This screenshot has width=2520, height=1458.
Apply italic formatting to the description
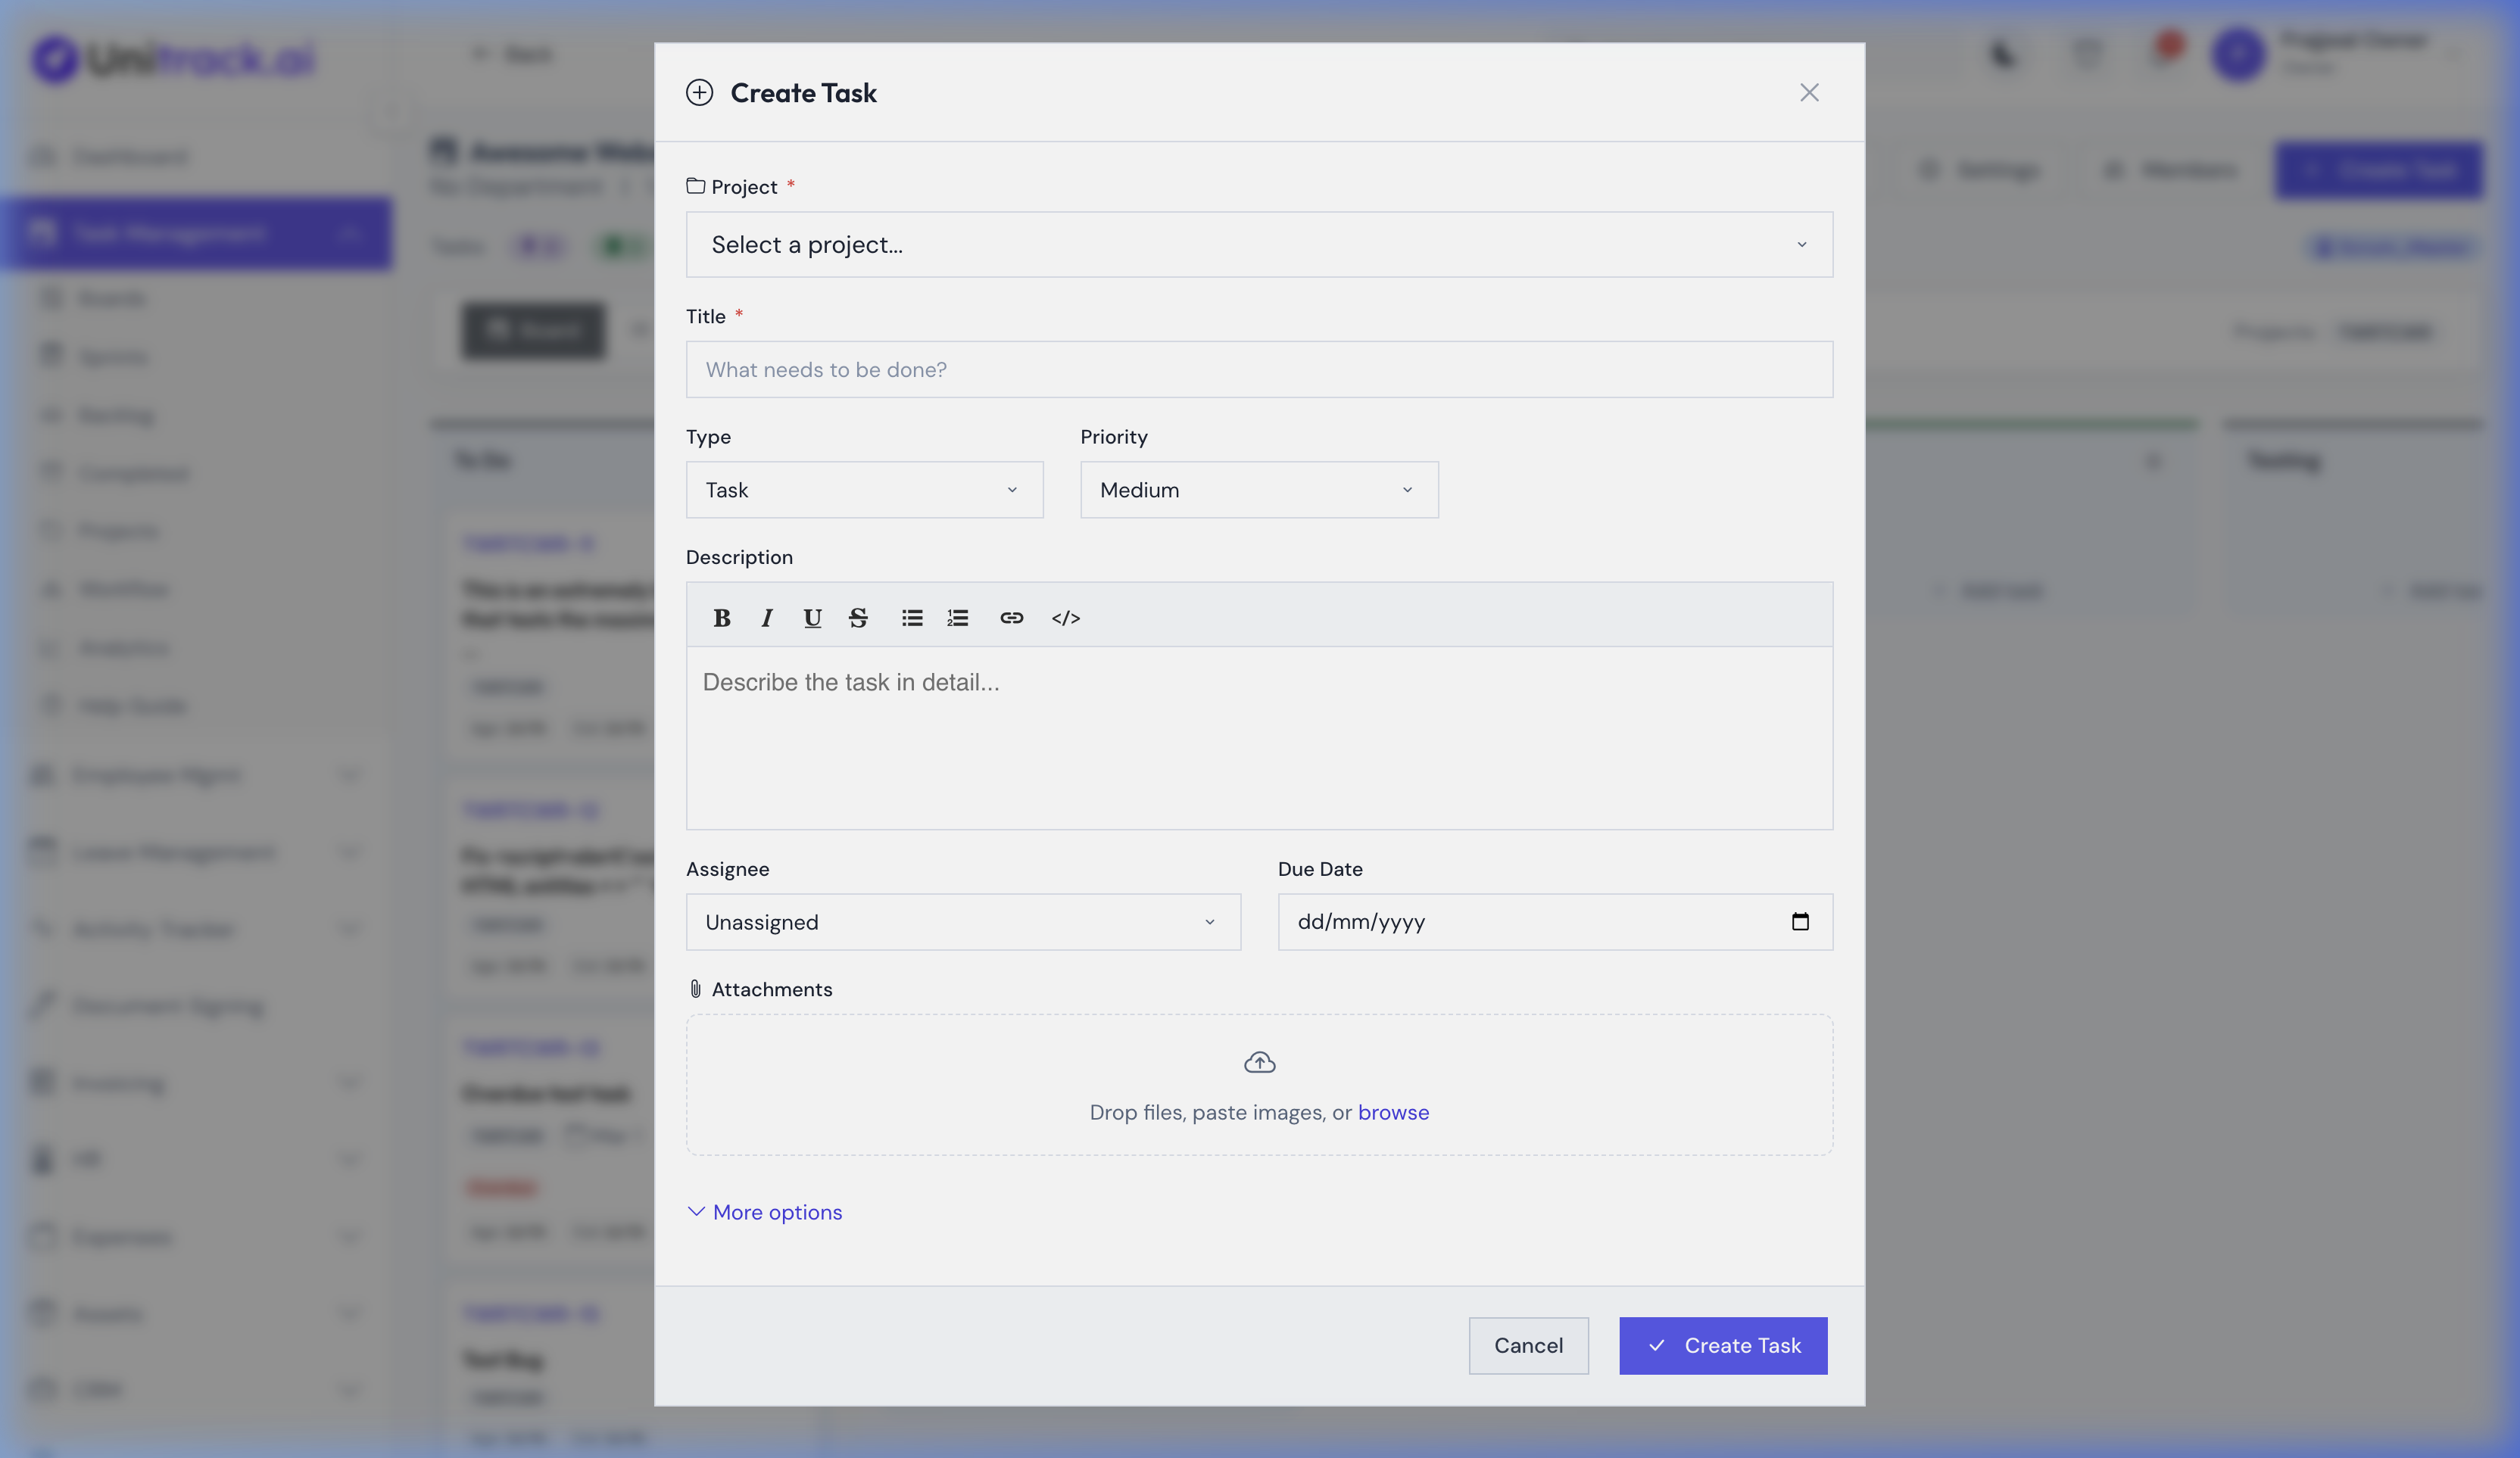[x=766, y=618]
